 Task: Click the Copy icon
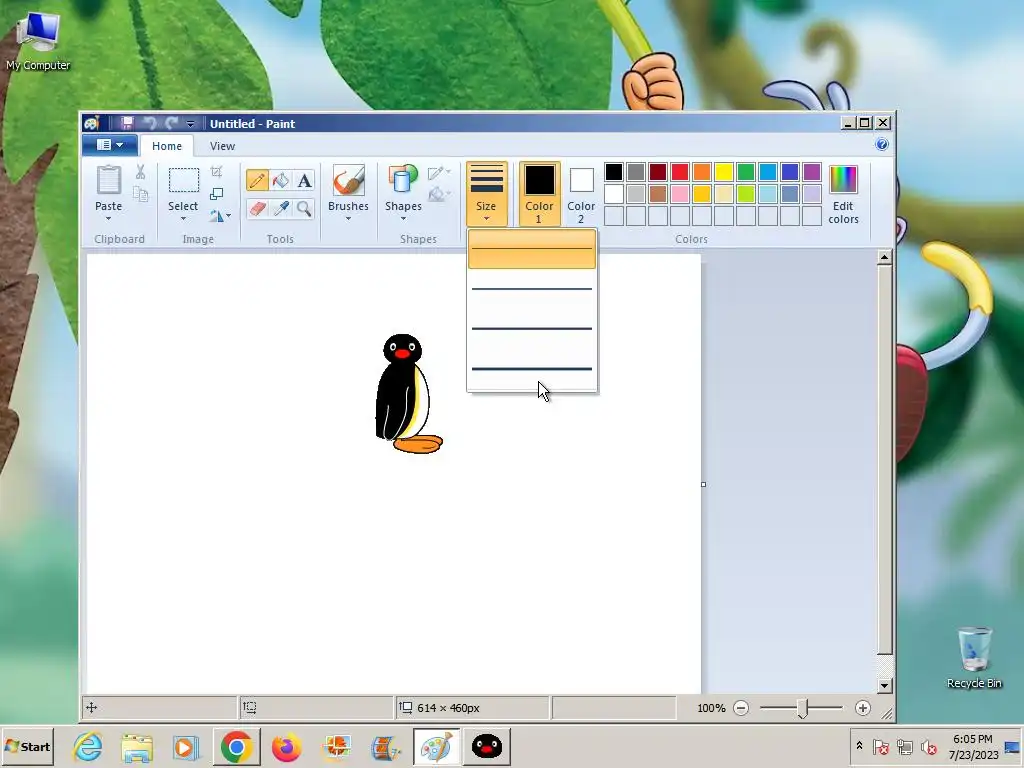[x=140, y=194]
